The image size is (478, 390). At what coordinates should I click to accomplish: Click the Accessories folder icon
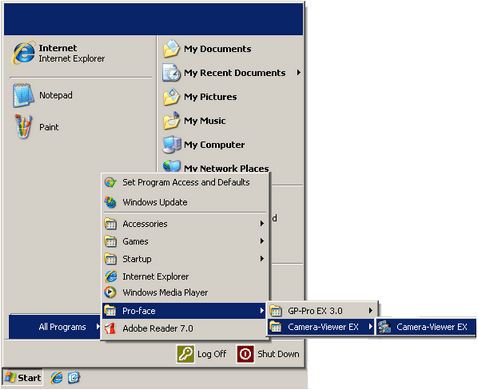pos(110,224)
